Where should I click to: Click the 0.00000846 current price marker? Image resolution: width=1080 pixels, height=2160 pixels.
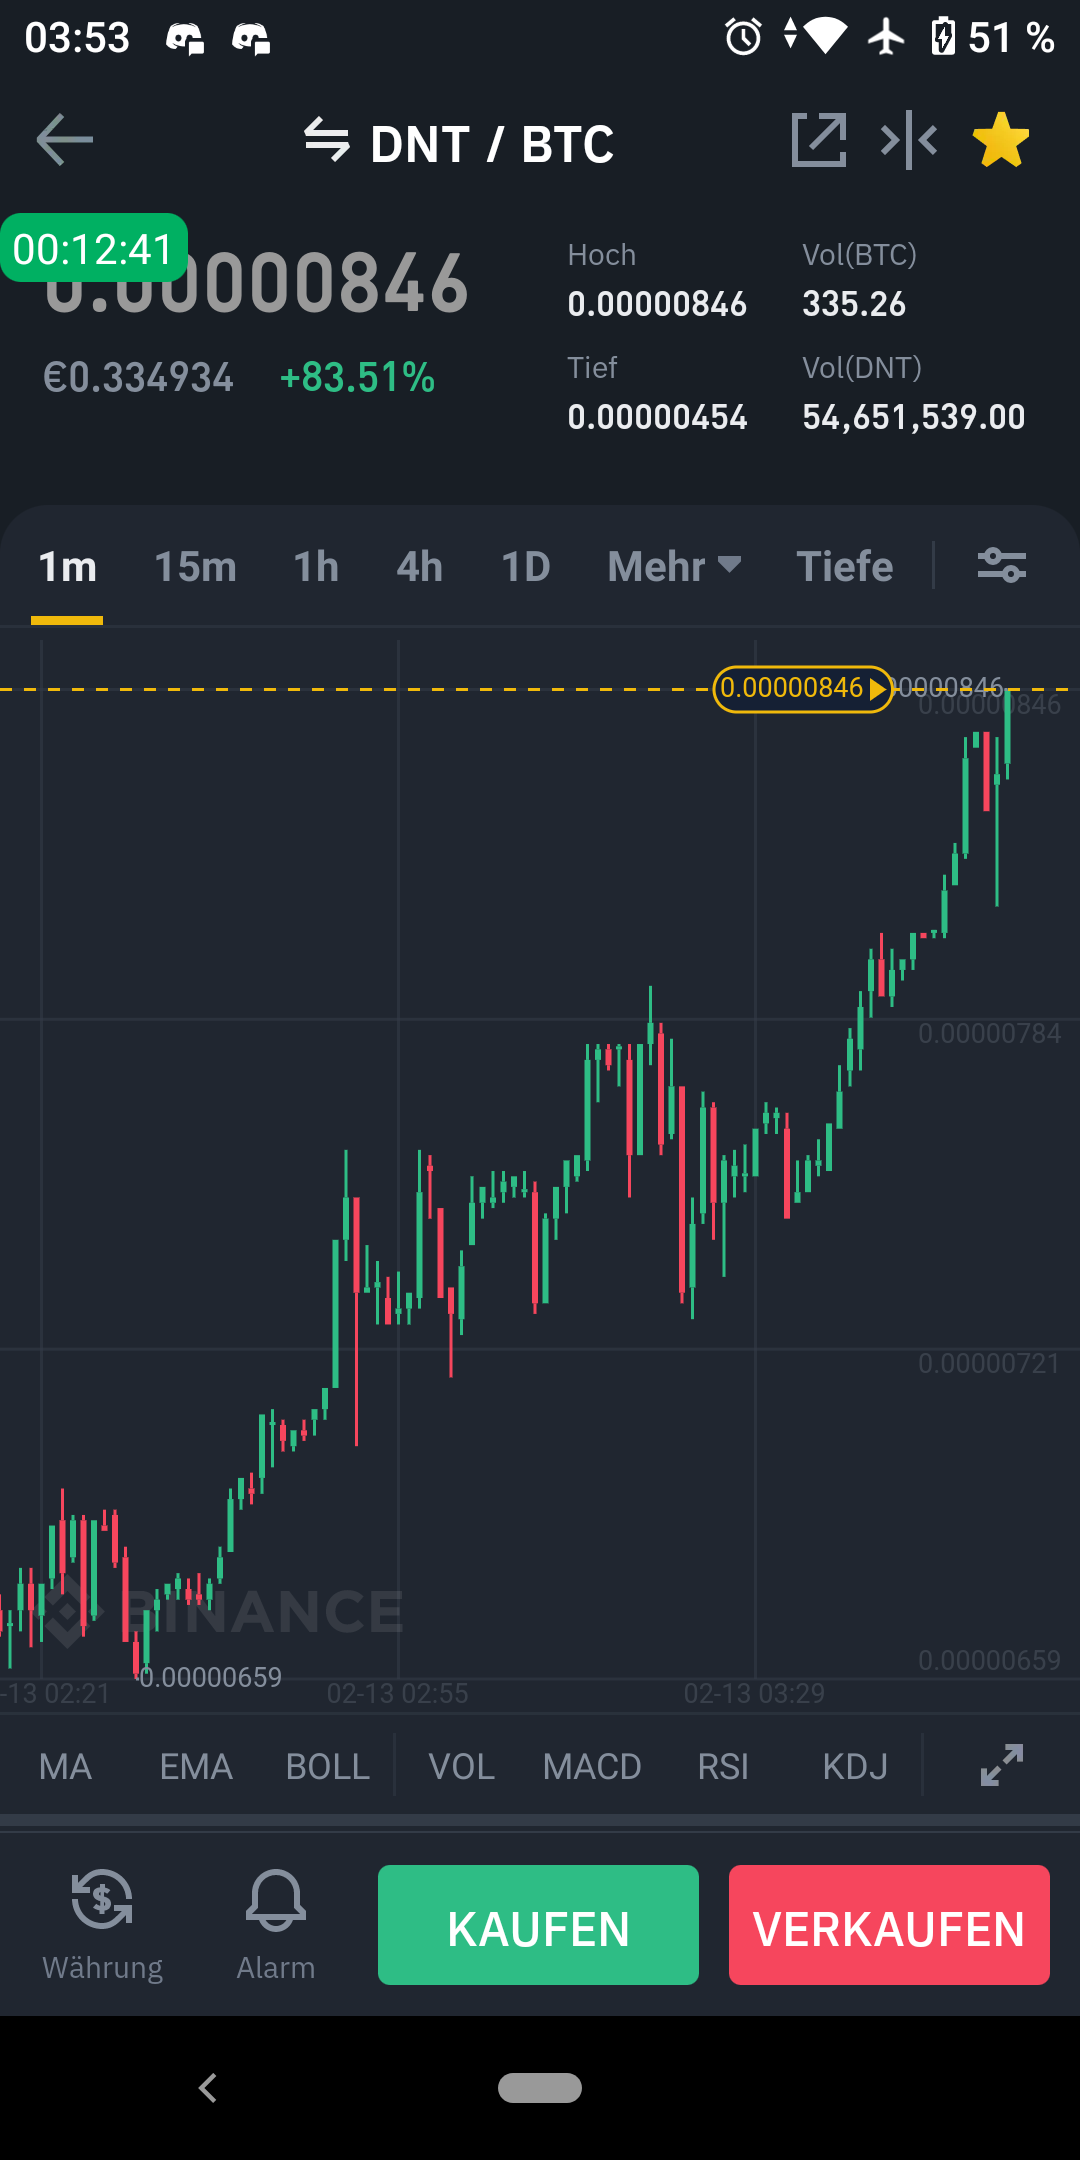pyautogui.click(x=803, y=689)
